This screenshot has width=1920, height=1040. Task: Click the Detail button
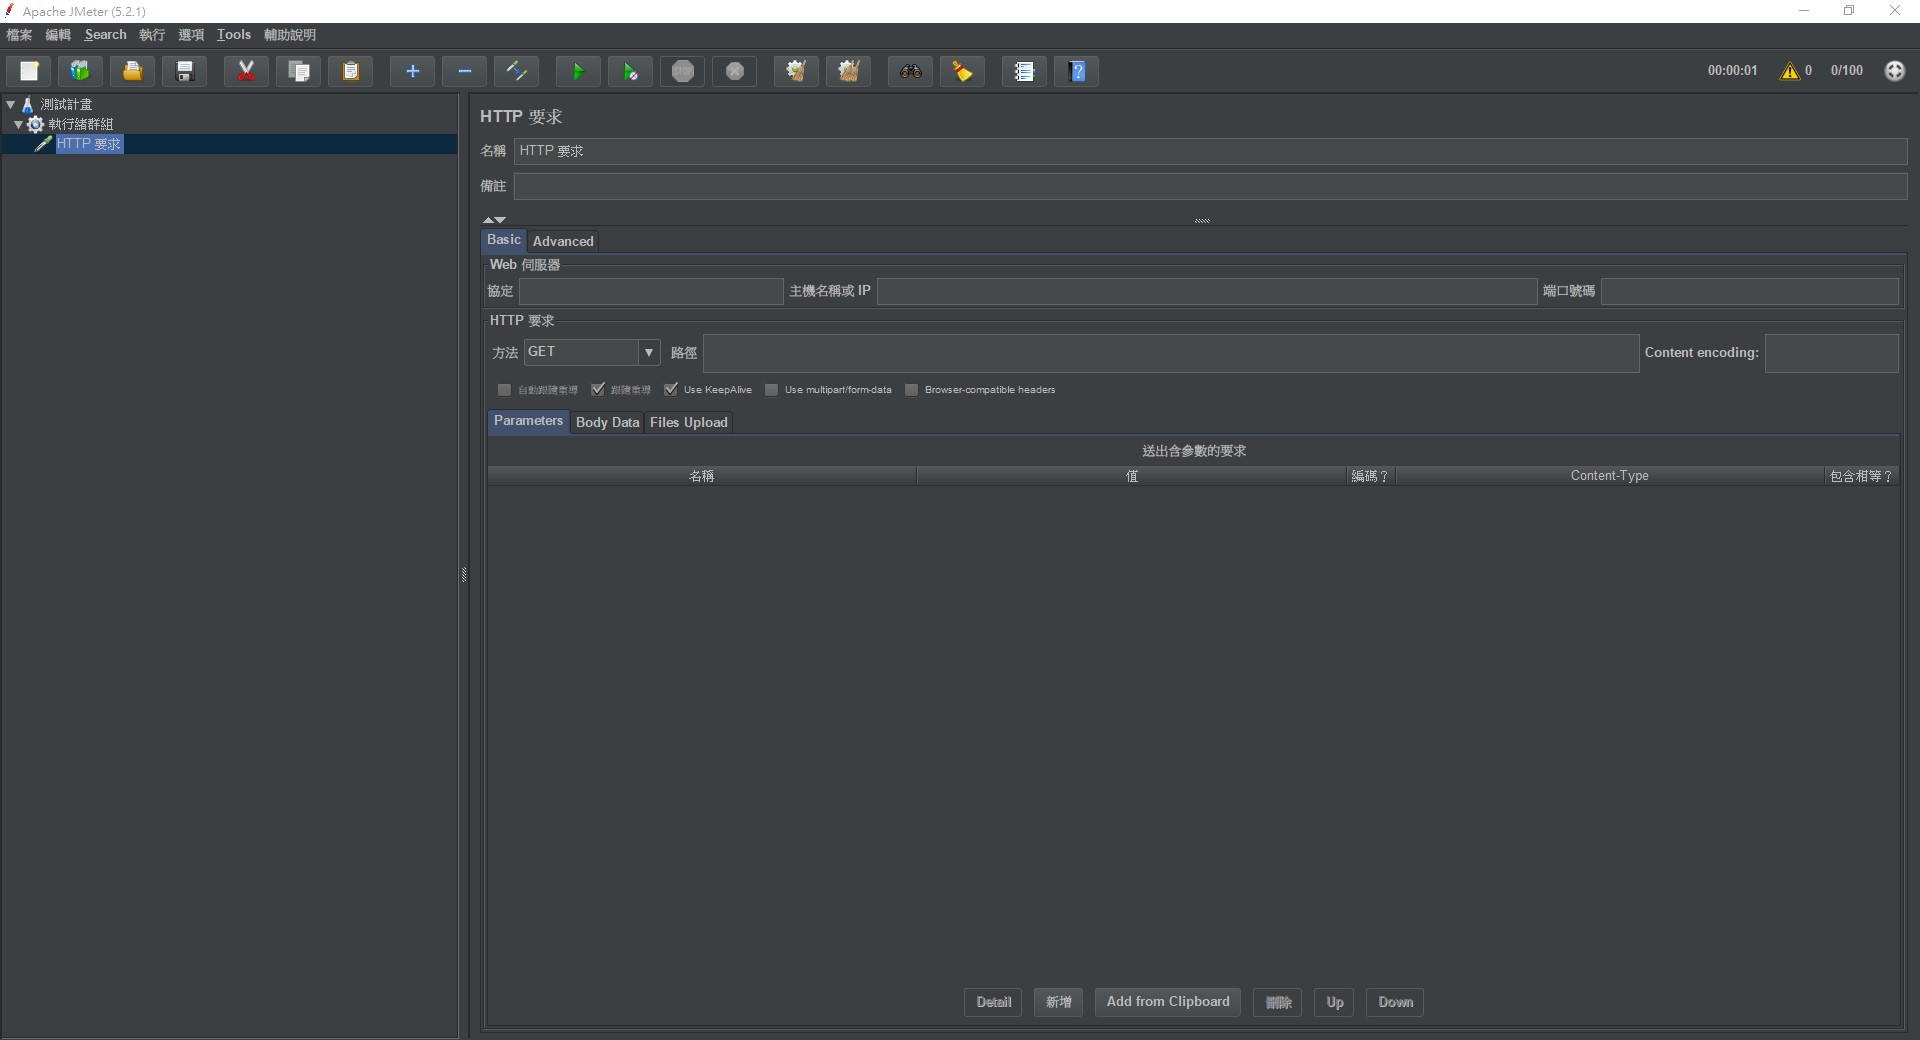pos(993,1002)
